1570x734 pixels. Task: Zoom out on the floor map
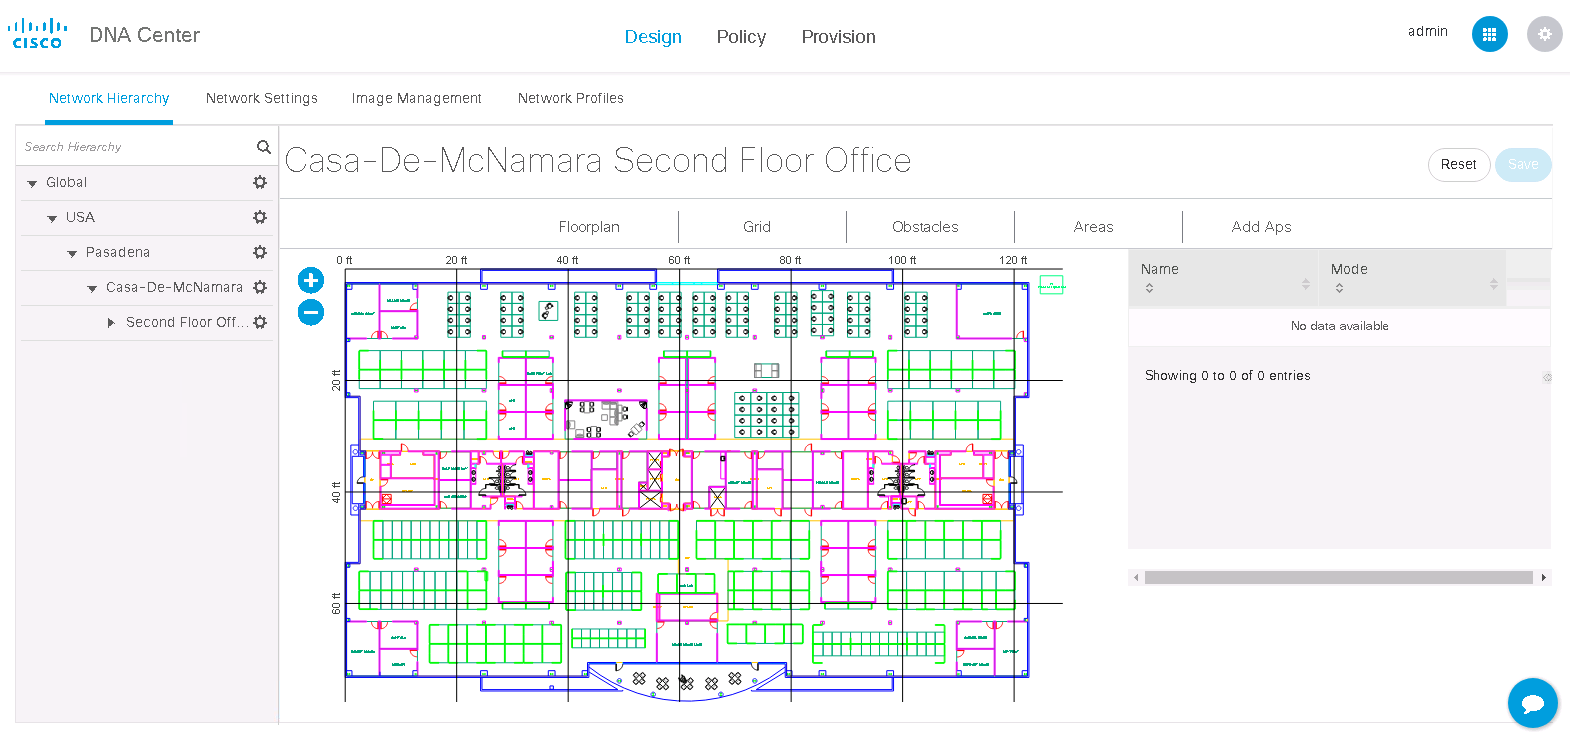311,312
